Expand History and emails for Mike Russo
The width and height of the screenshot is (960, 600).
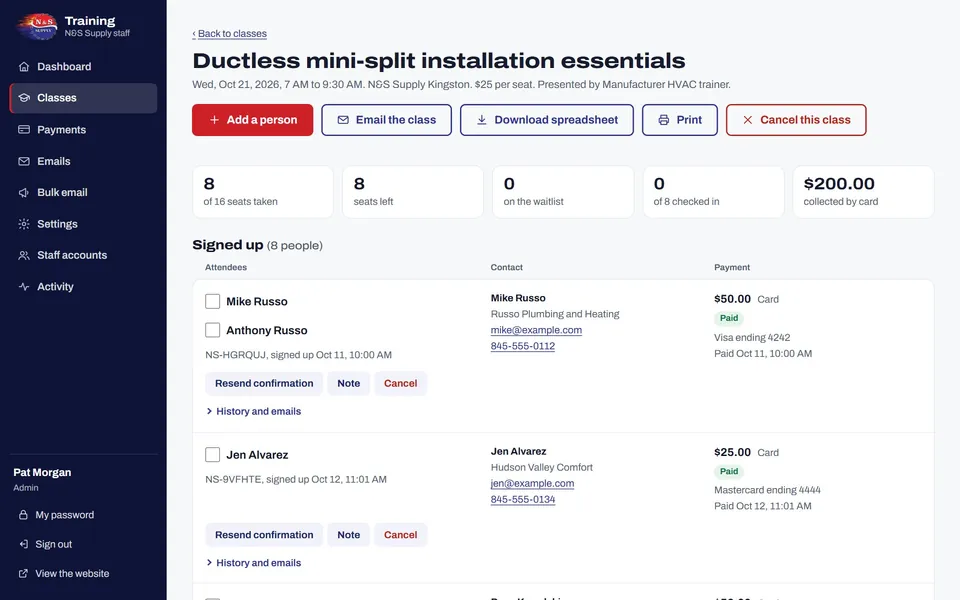tap(253, 411)
